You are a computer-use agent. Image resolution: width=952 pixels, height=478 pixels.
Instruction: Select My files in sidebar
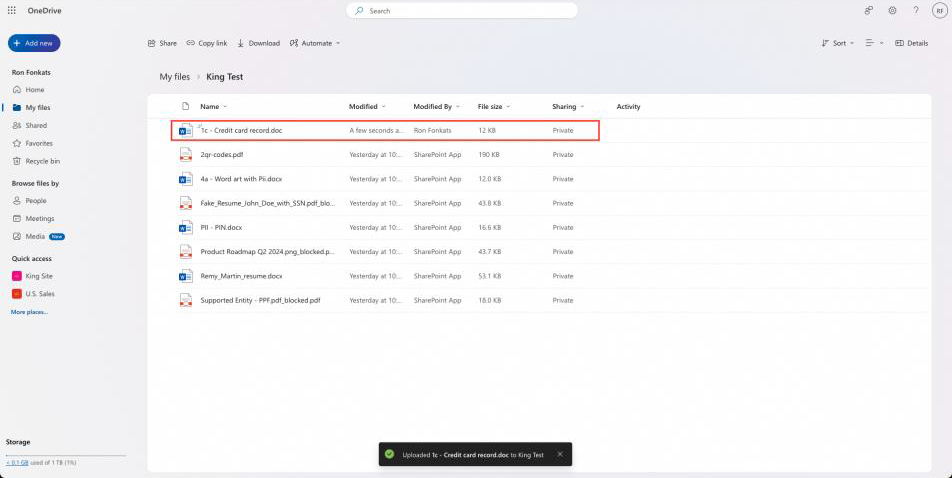point(32,108)
